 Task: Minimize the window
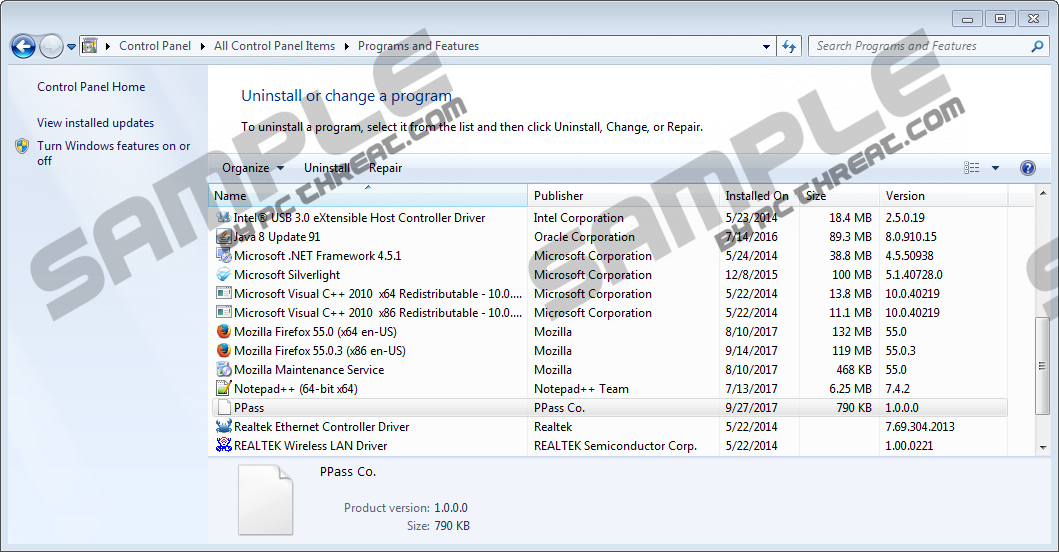tap(967, 19)
